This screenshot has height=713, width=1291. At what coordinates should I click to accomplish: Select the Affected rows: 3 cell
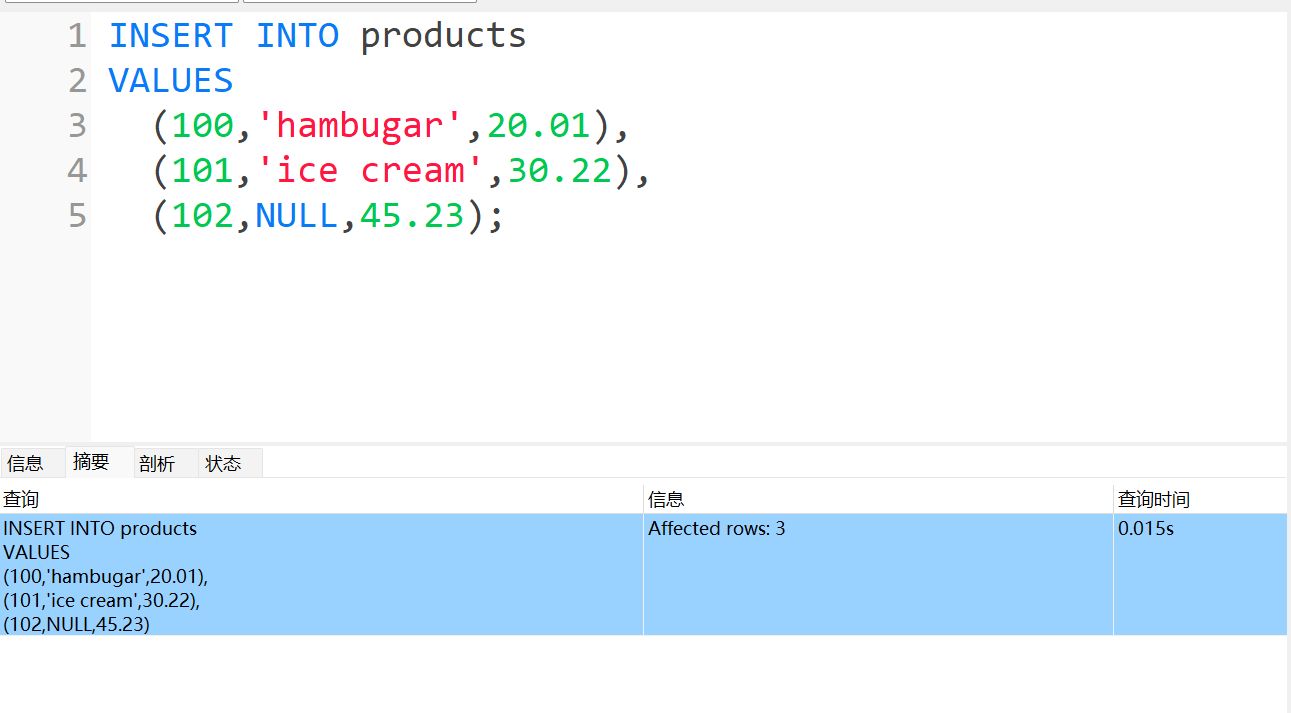[716, 528]
